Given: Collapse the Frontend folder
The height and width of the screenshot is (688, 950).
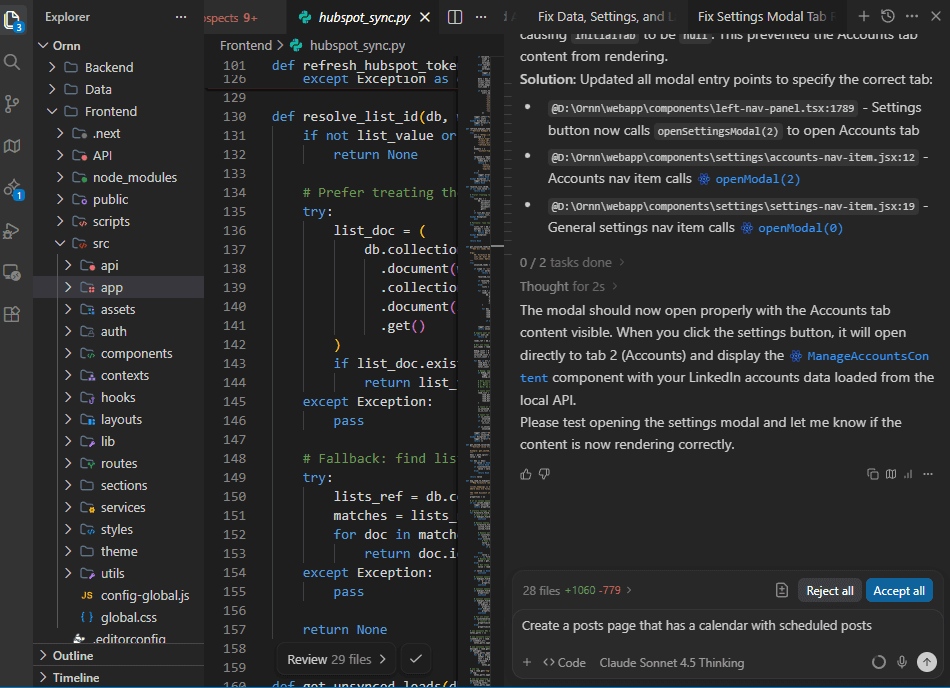Looking at the screenshot, I should click(110, 111).
